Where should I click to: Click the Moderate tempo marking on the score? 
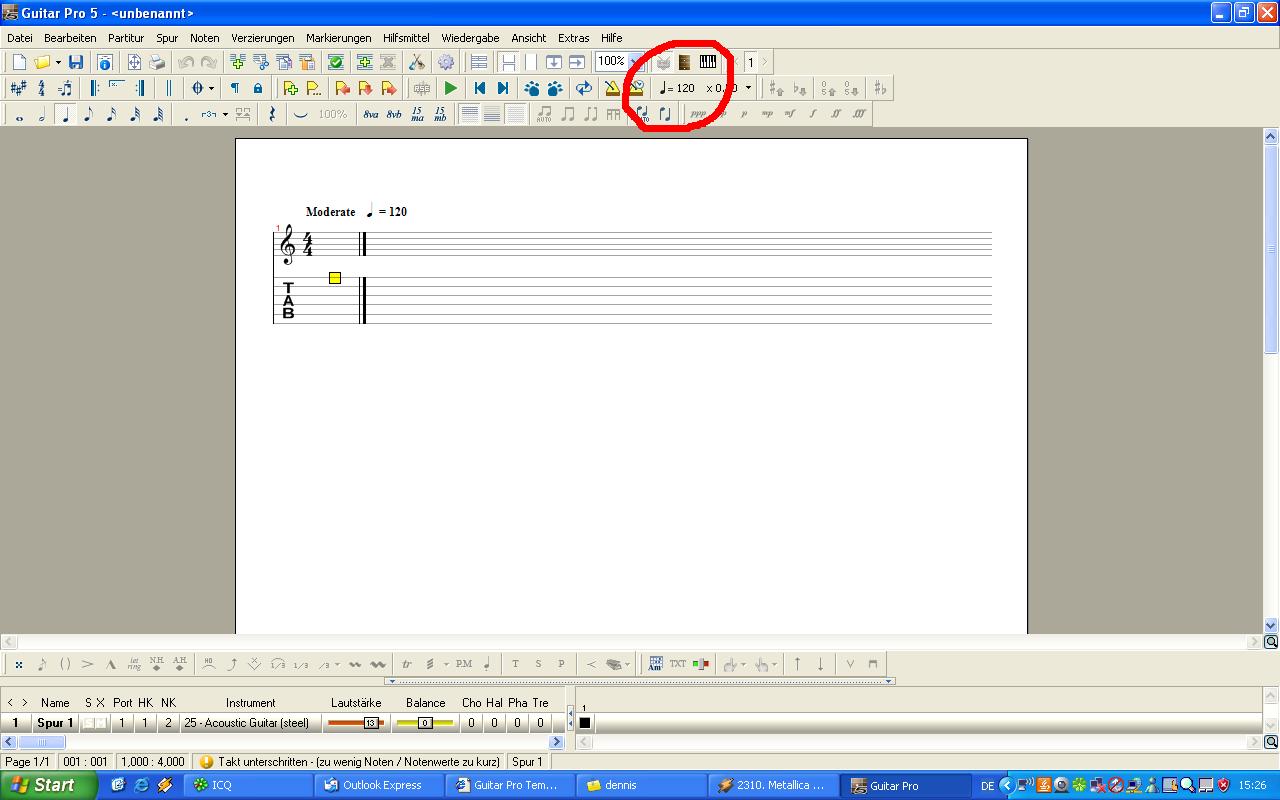[x=331, y=212]
